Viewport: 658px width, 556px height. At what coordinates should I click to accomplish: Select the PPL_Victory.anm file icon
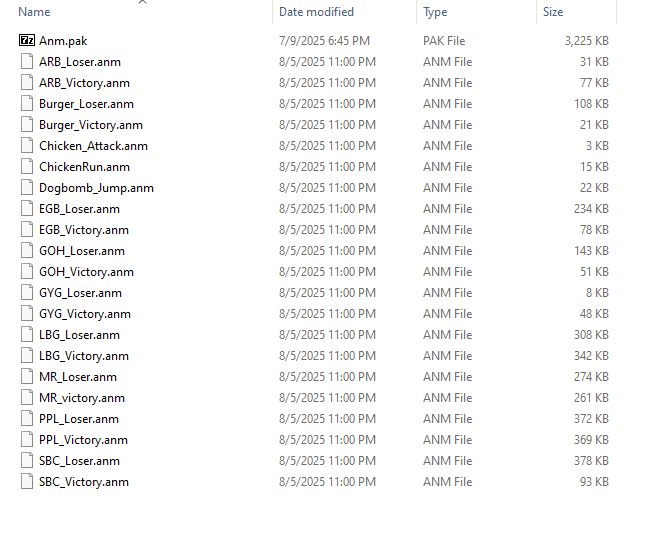27,439
